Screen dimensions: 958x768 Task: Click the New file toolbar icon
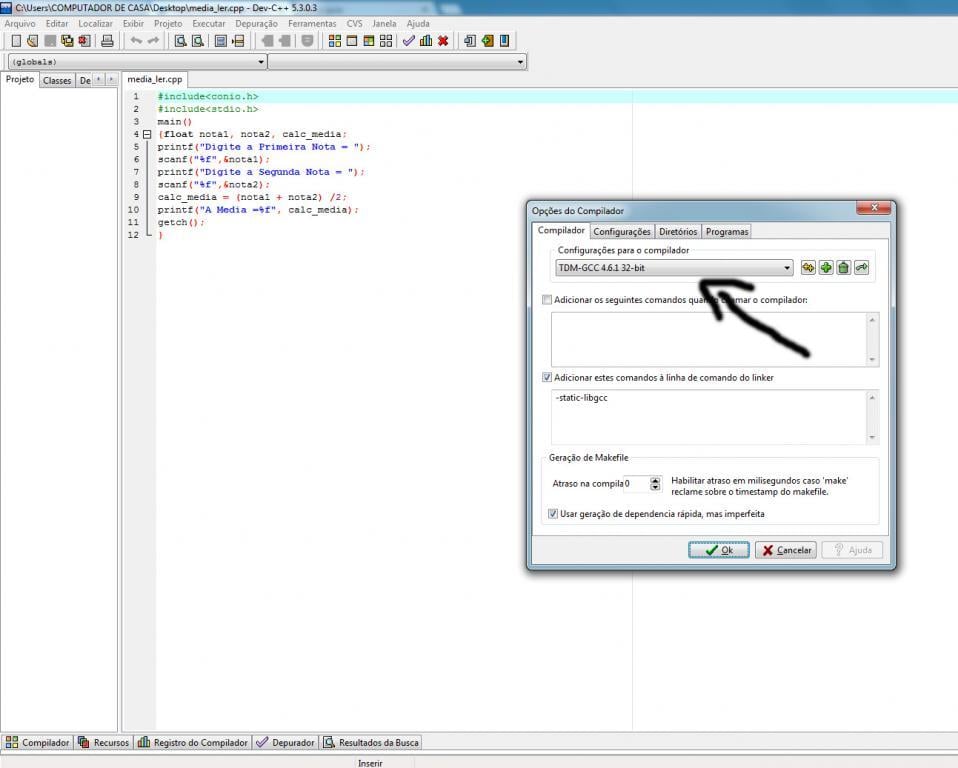click(x=16, y=41)
